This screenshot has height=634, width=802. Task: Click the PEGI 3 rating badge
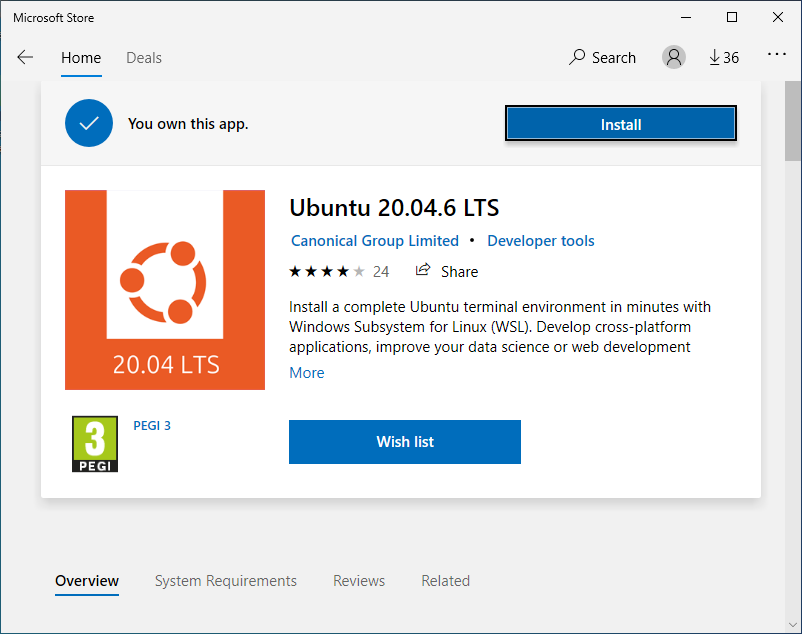pyautogui.click(x=95, y=444)
